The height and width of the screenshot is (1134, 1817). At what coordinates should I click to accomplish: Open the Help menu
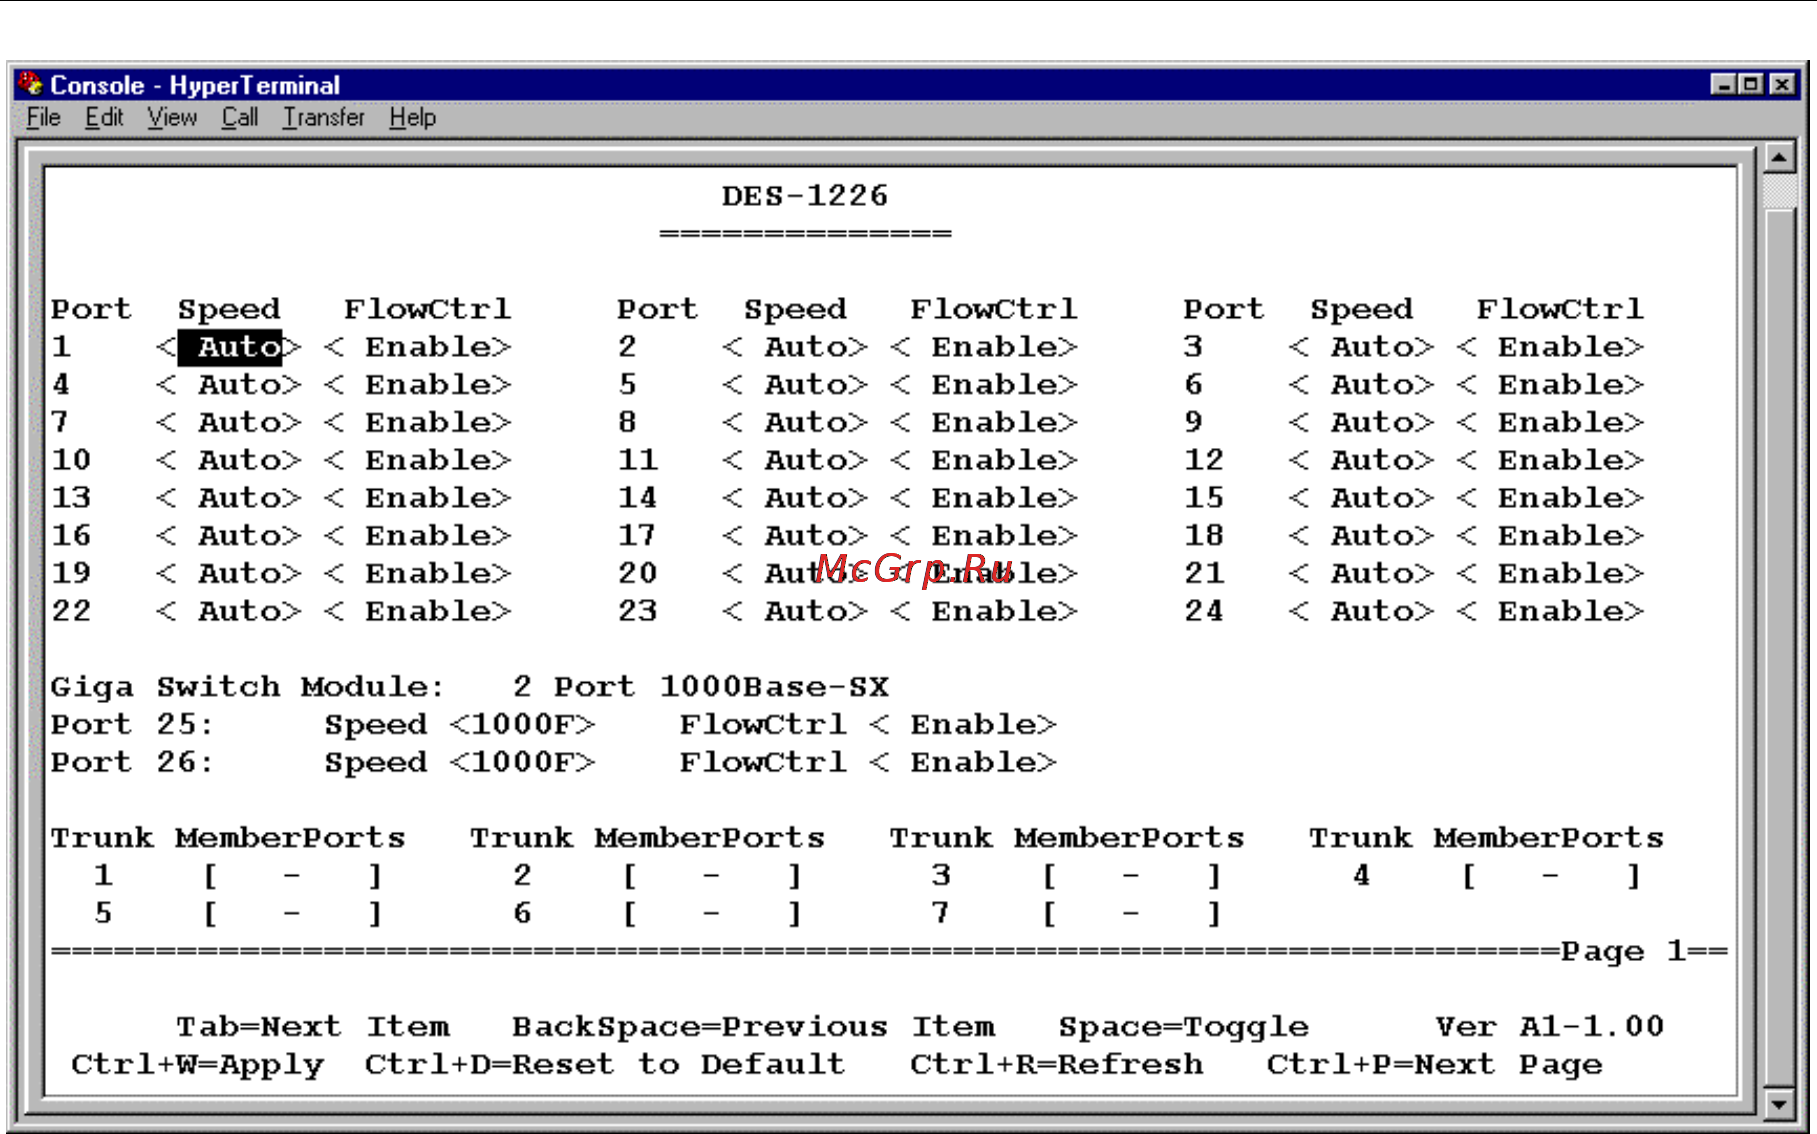[x=412, y=117]
